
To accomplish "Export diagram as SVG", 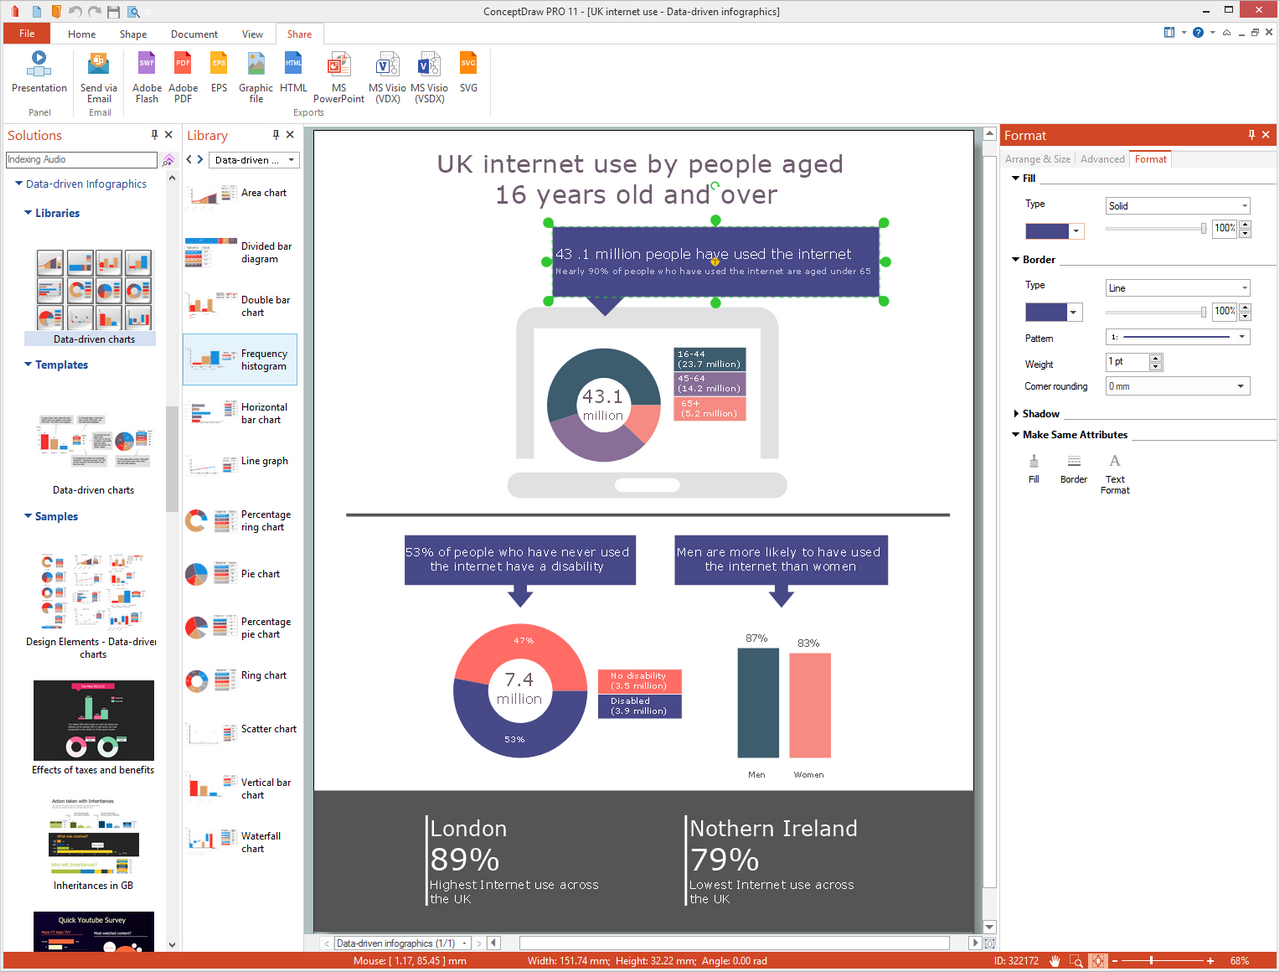I will (x=468, y=75).
